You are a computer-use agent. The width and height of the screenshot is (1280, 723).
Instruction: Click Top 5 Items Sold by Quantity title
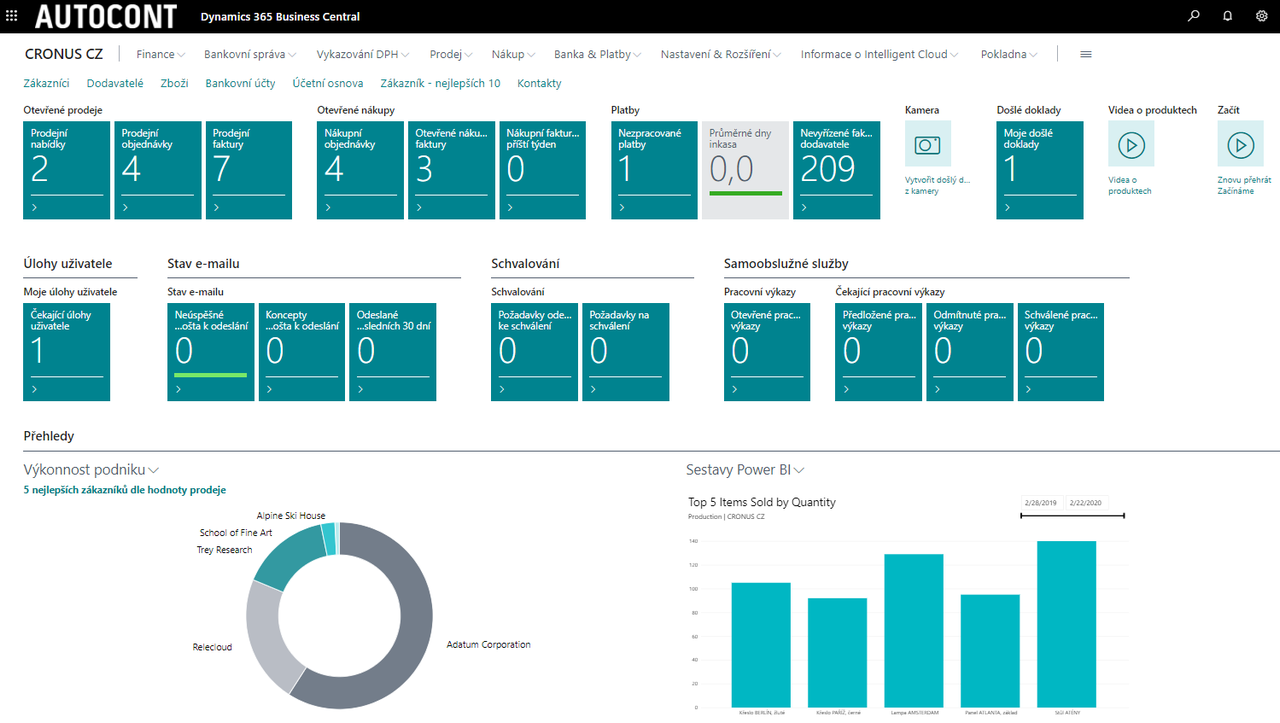pyautogui.click(x=762, y=503)
